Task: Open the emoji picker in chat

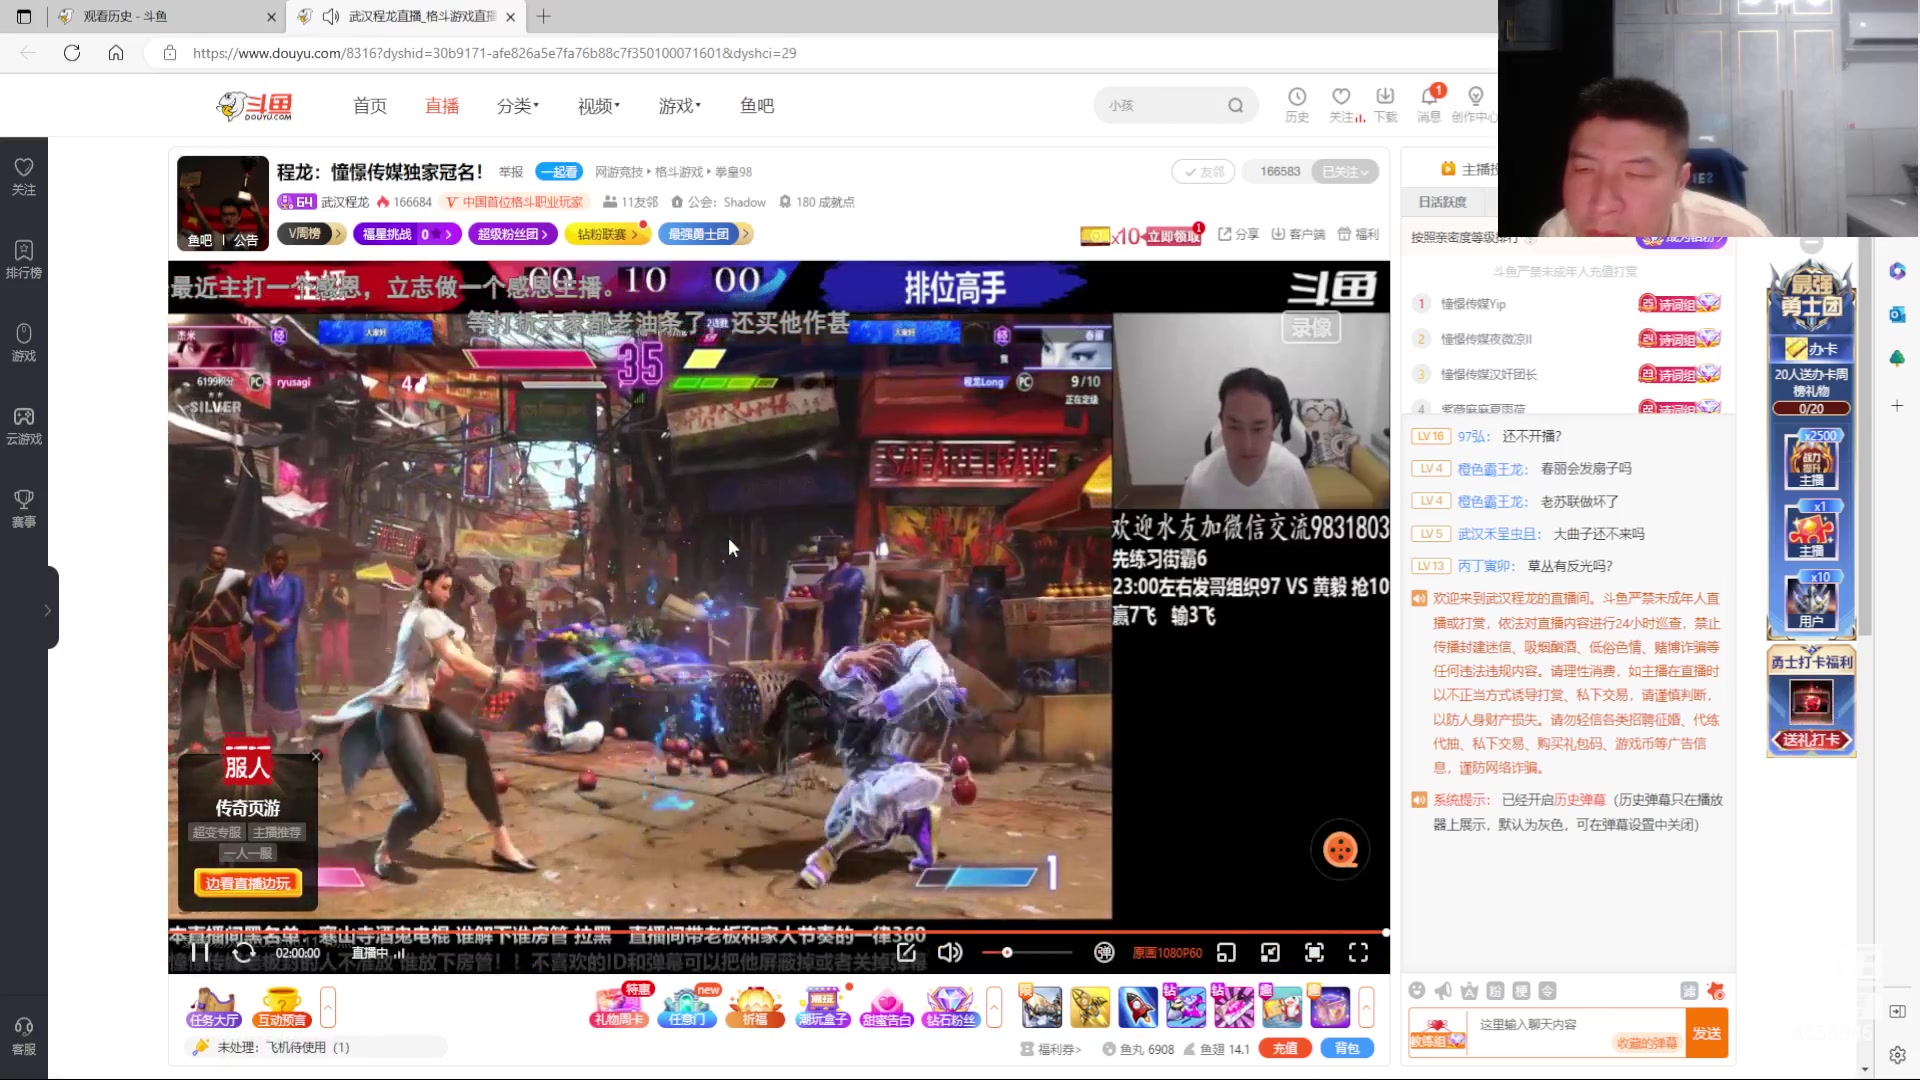Action: click(x=1417, y=990)
